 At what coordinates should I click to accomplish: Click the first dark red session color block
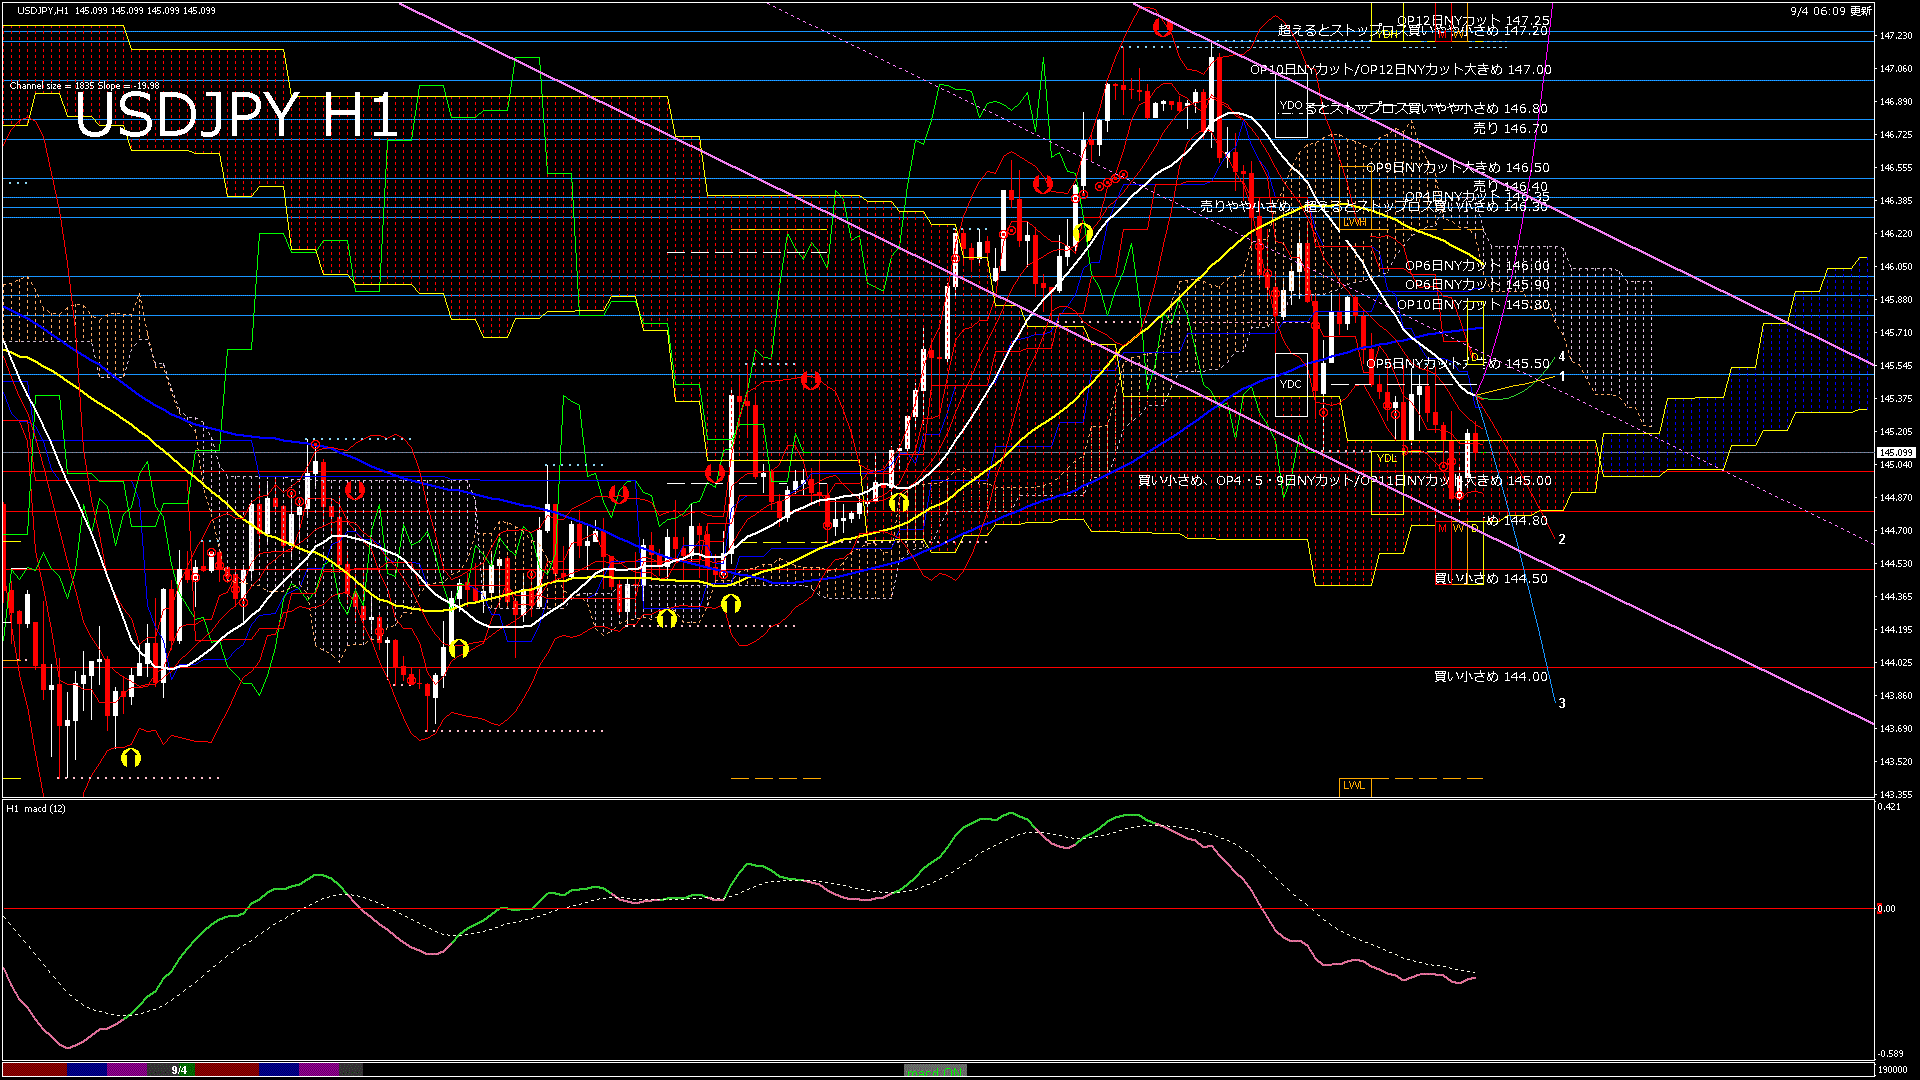coord(35,1070)
